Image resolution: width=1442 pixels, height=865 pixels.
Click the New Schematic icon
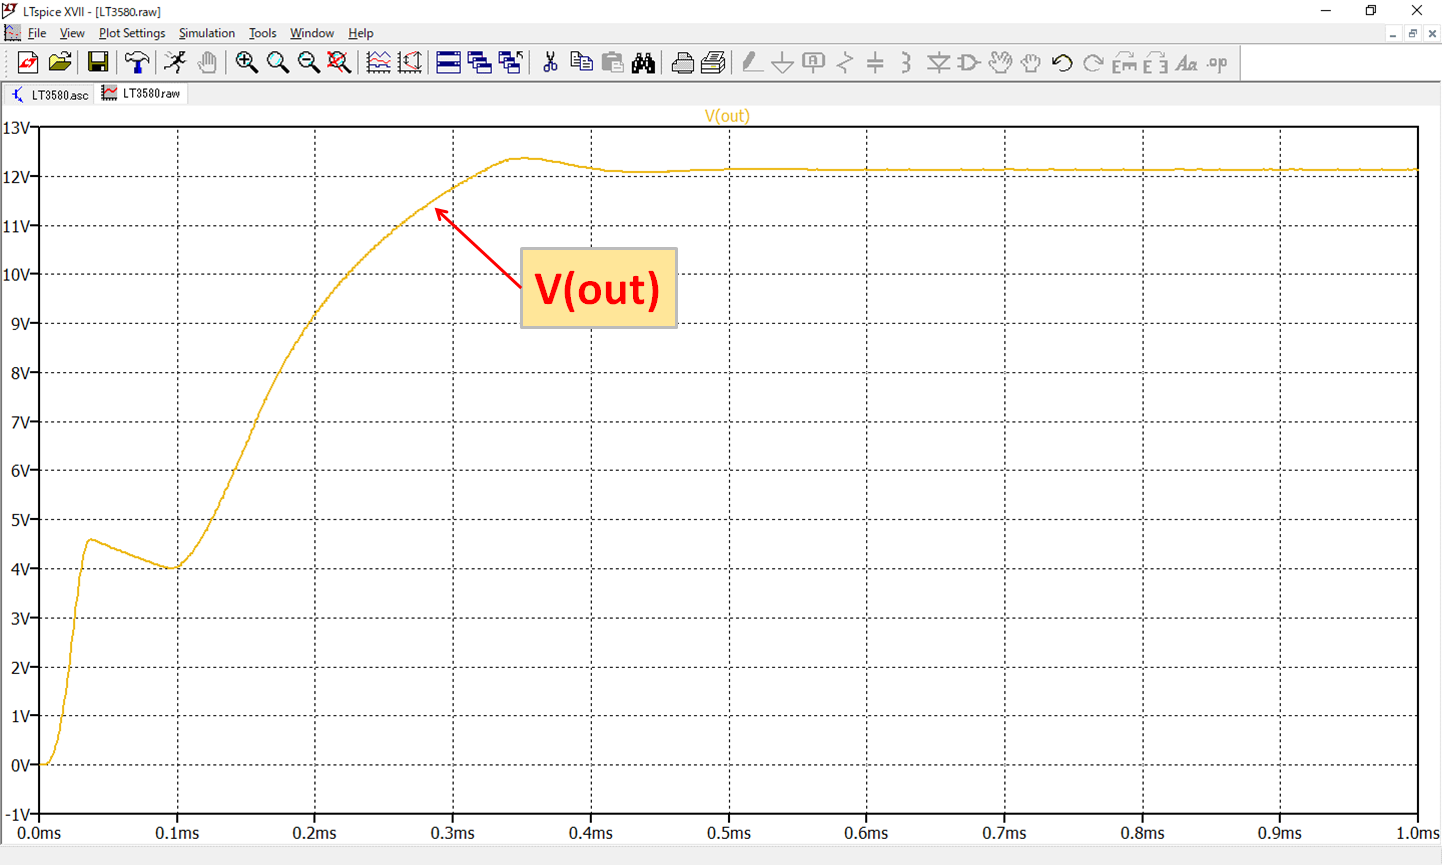[28, 63]
